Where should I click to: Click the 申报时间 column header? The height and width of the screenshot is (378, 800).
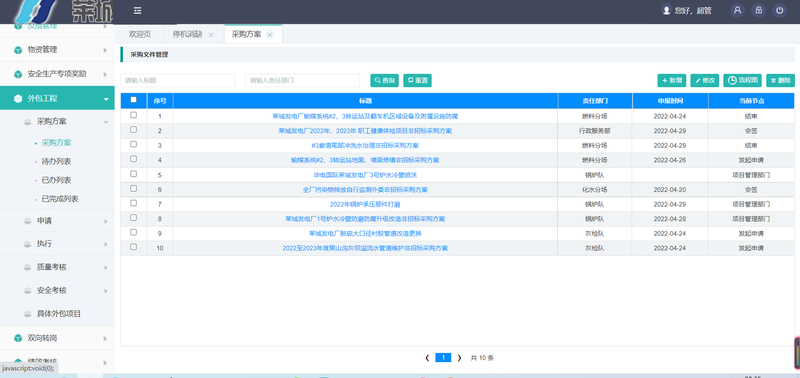pos(670,101)
